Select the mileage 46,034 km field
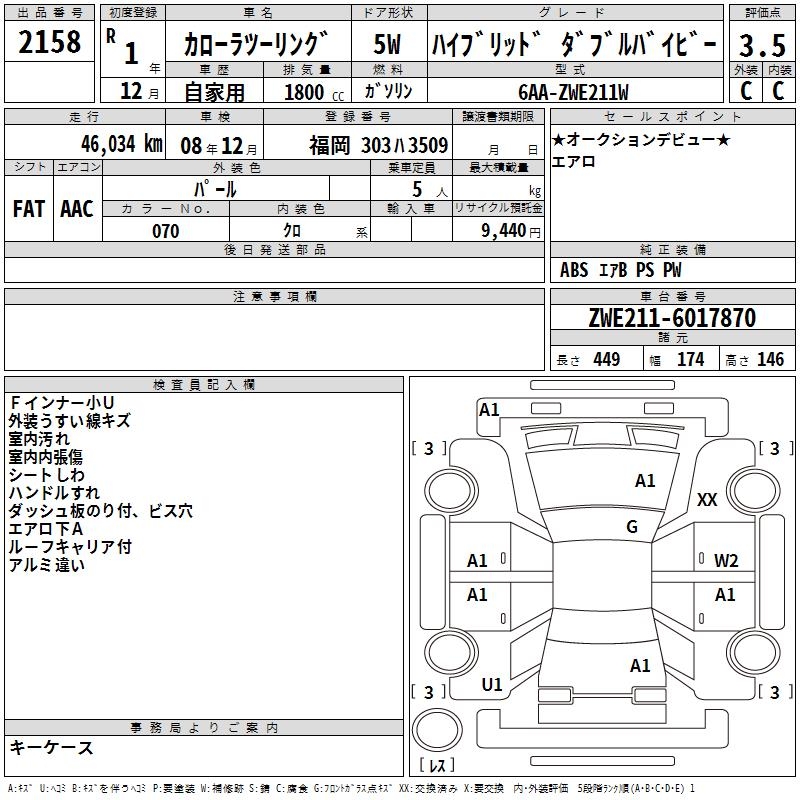800x800 pixels. 85,143
